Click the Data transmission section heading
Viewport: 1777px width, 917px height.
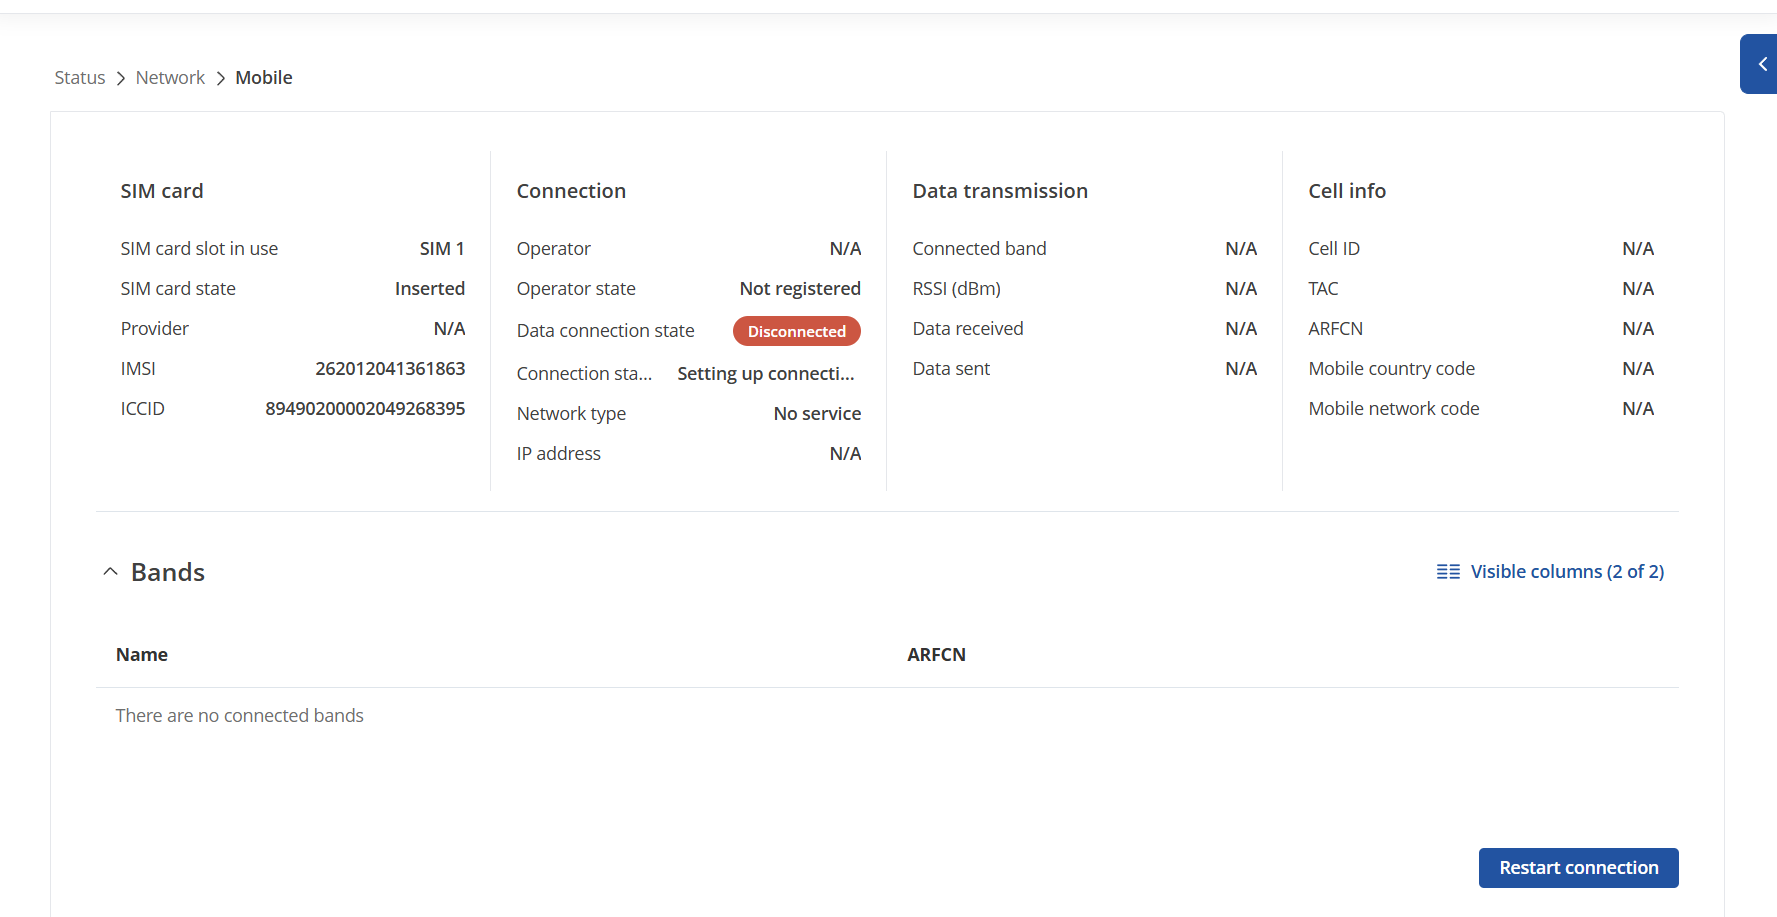coord(1000,191)
